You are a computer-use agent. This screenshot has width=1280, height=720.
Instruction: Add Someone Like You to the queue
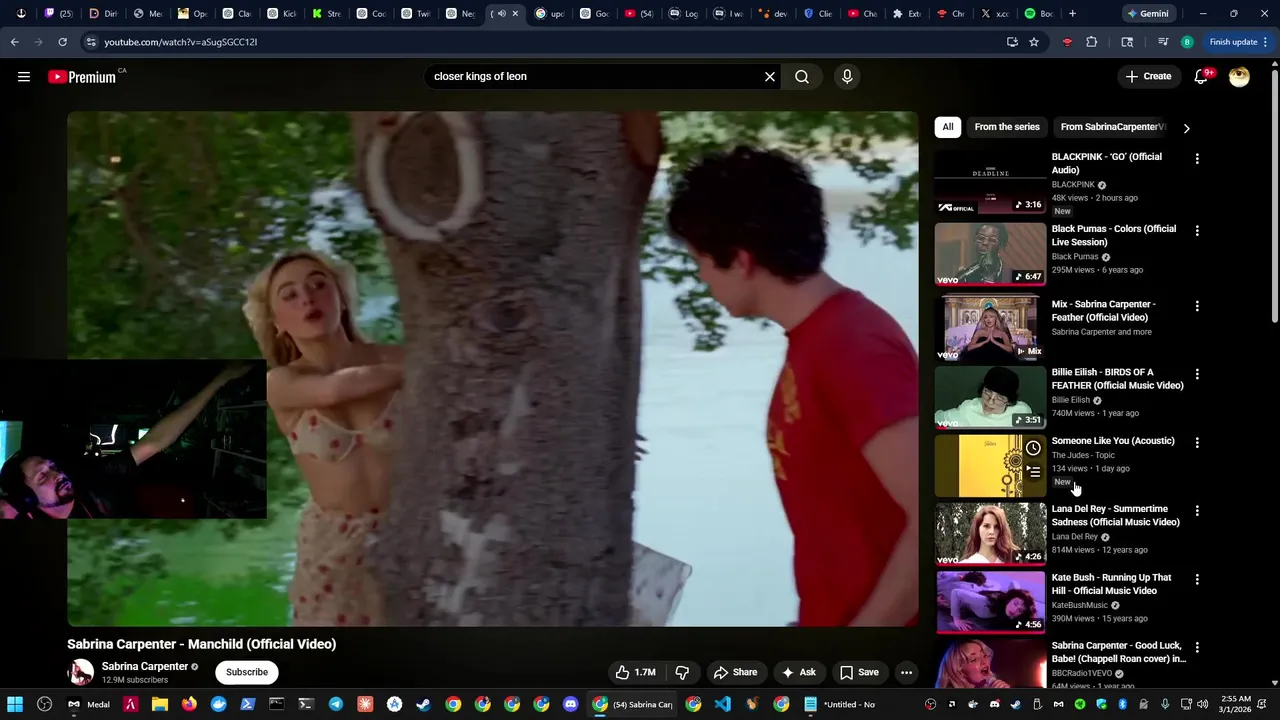(x=1033, y=472)
